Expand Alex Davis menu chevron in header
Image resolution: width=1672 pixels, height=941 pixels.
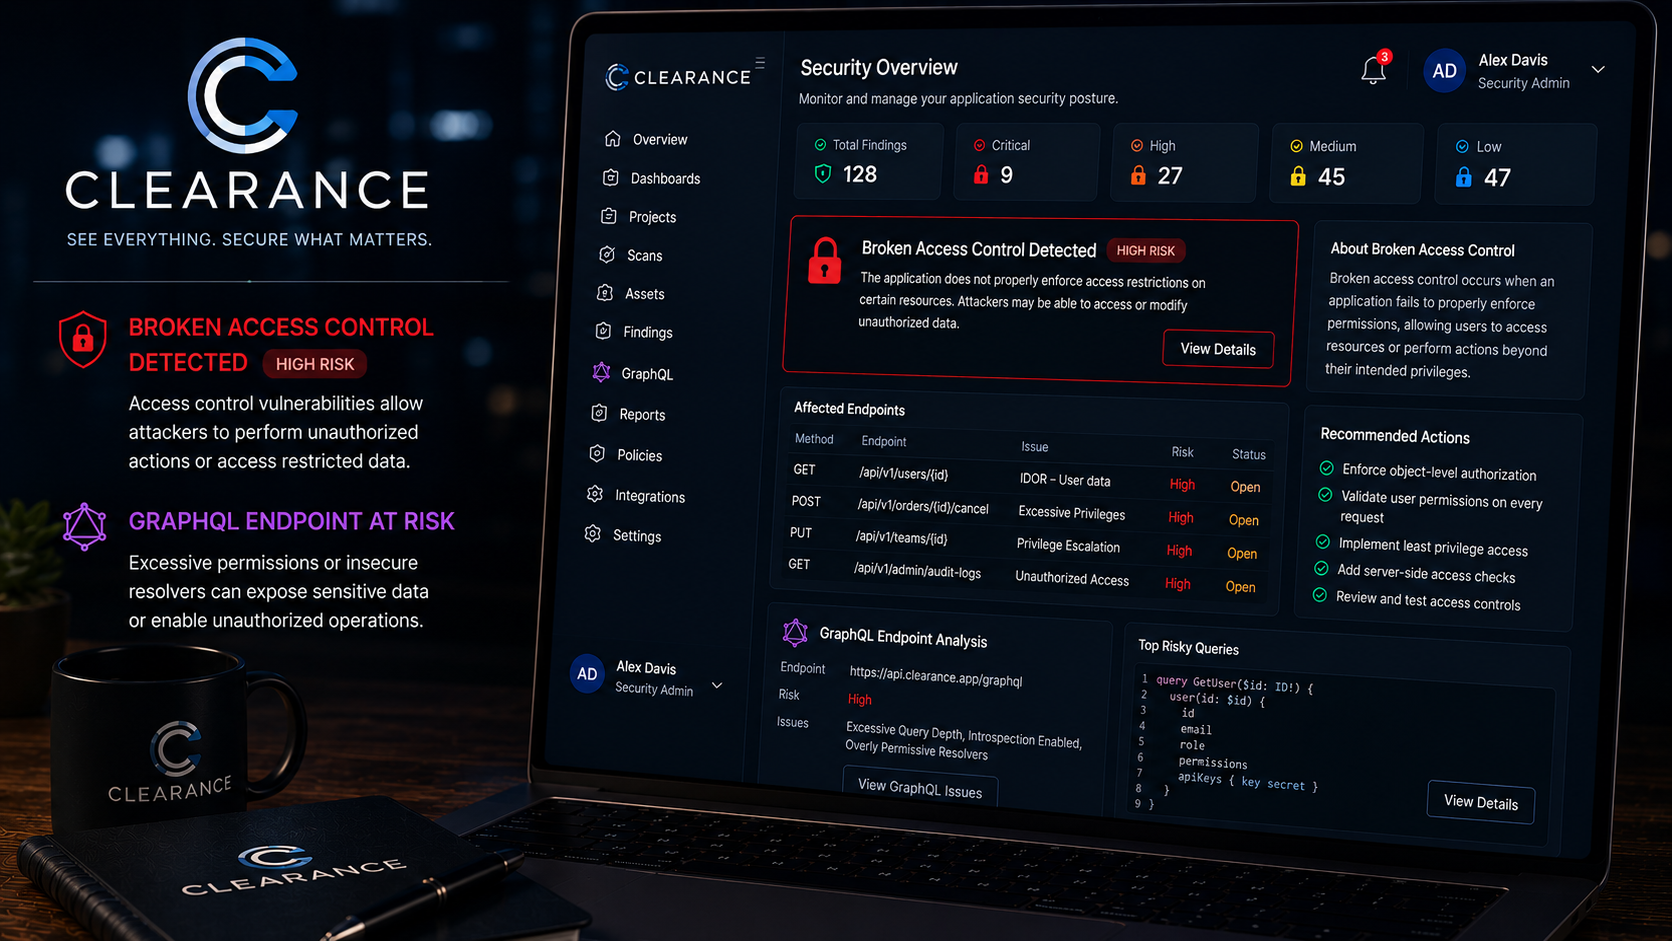tap(1598, 70)
